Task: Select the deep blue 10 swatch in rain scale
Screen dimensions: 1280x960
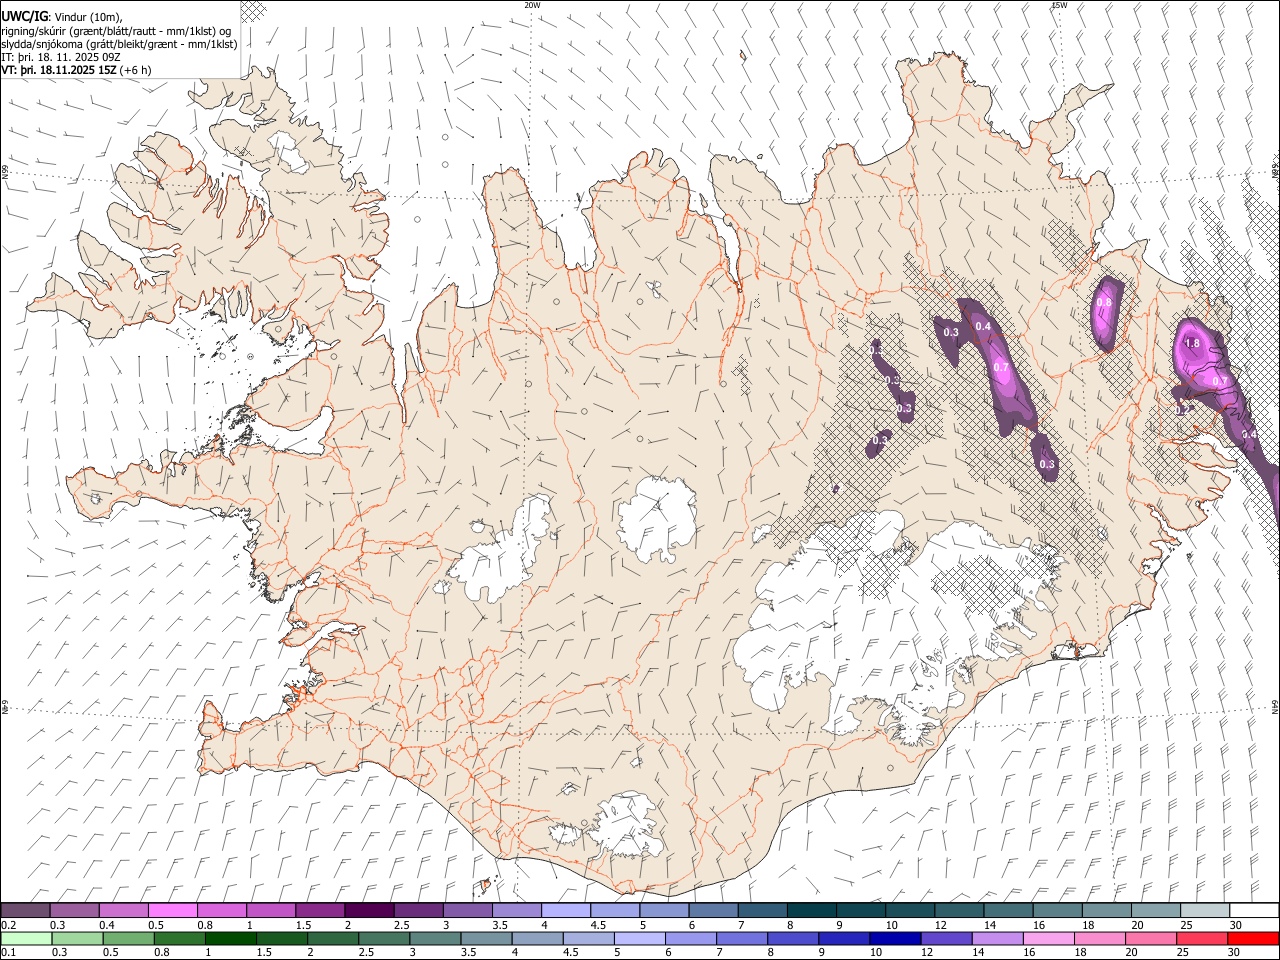Action: (x=895, y=938)
